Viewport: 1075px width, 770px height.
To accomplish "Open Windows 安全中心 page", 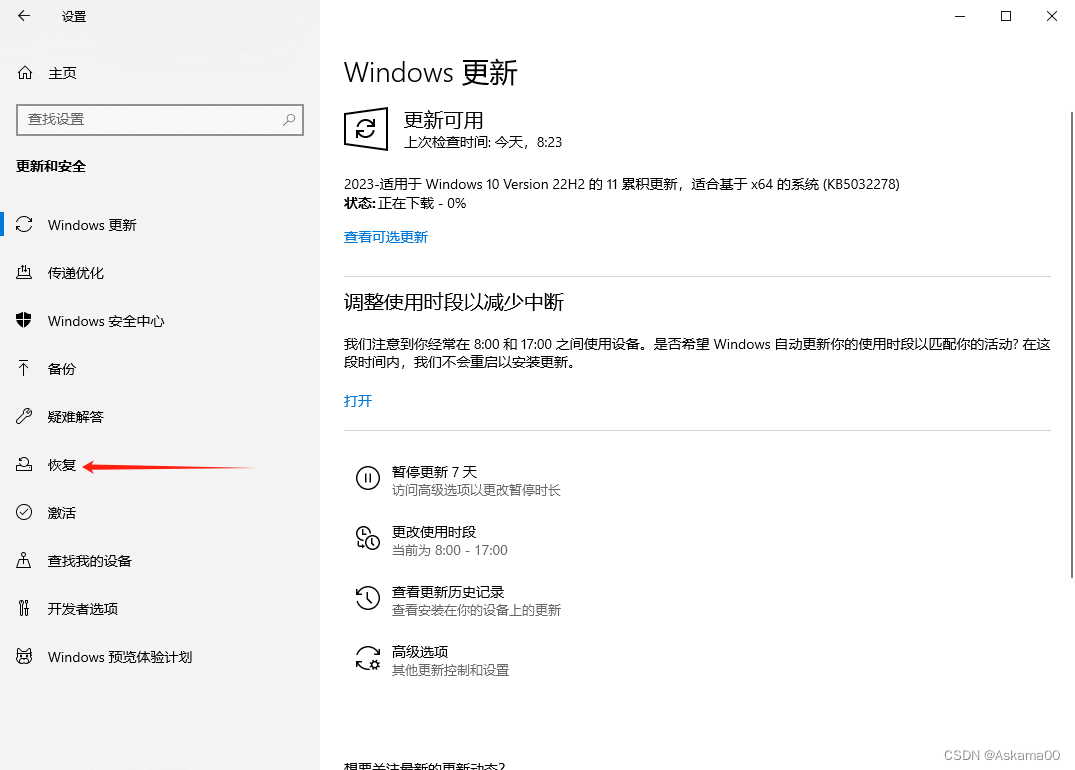I will click(106, 321).
